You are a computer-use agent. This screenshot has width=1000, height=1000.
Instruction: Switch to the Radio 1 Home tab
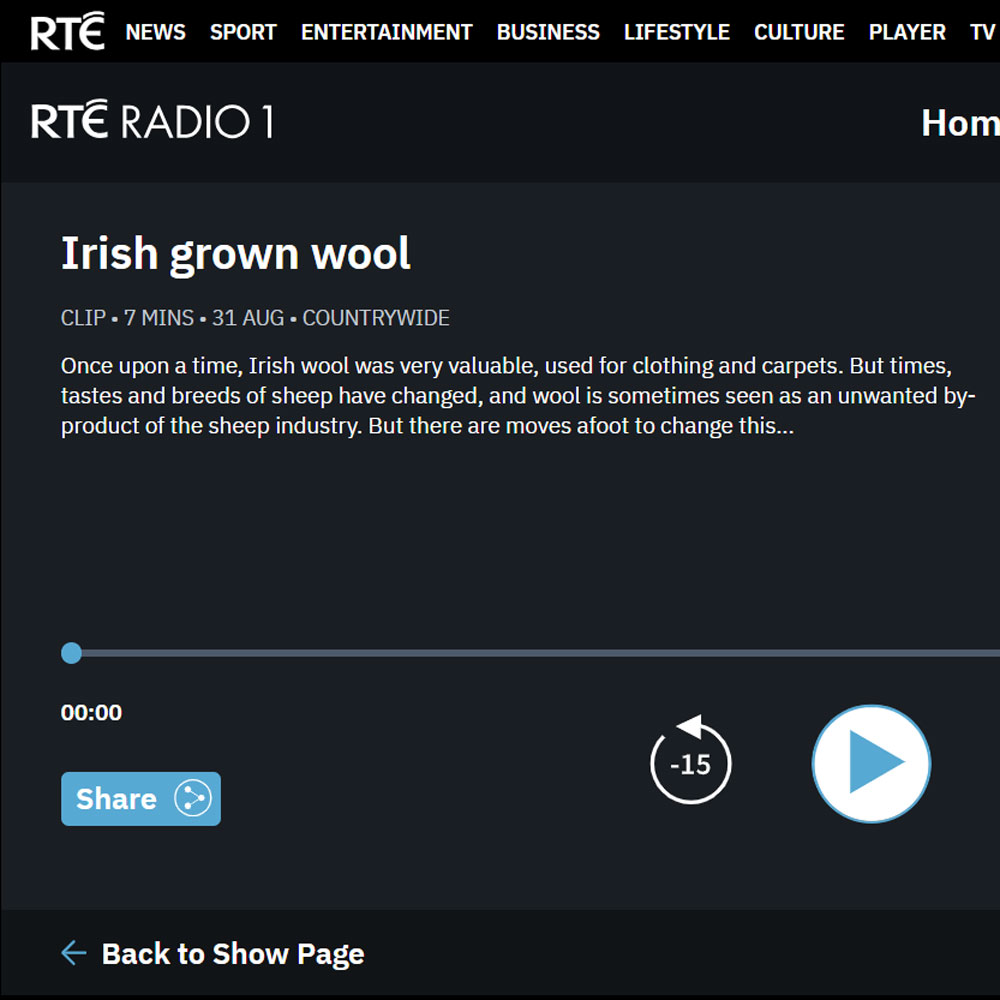(x=959, y=123)
